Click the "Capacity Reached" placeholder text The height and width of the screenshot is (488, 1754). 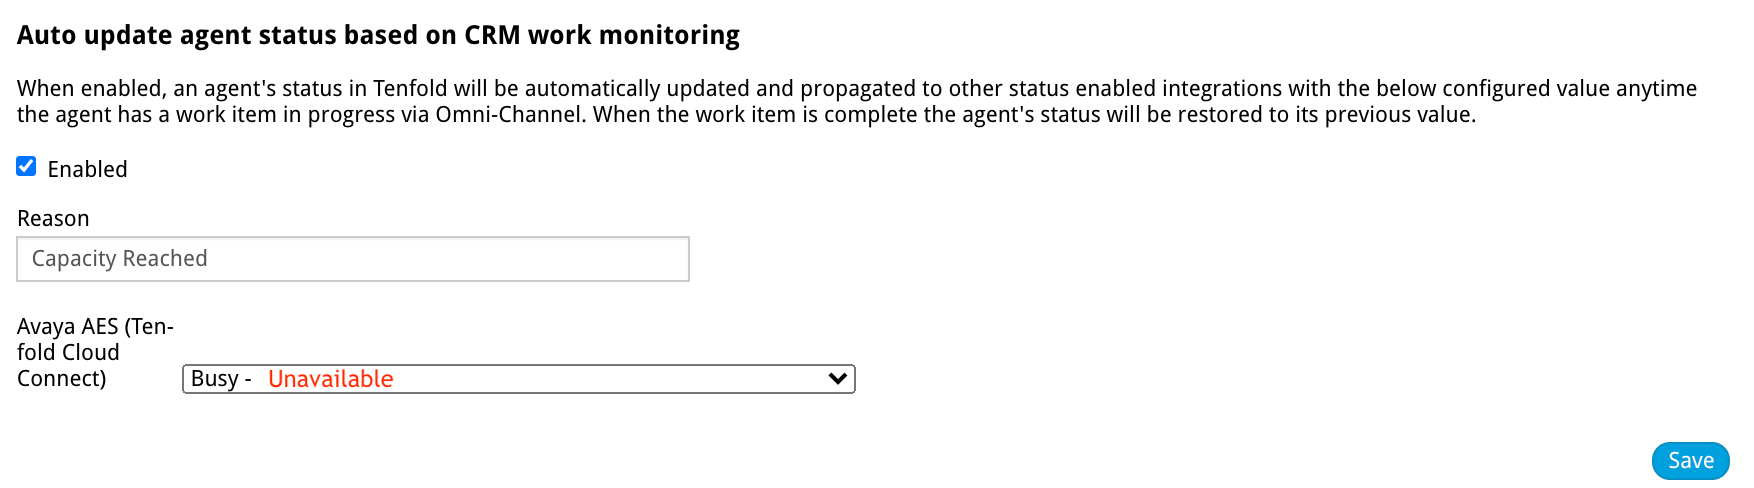tap(119, 259)
